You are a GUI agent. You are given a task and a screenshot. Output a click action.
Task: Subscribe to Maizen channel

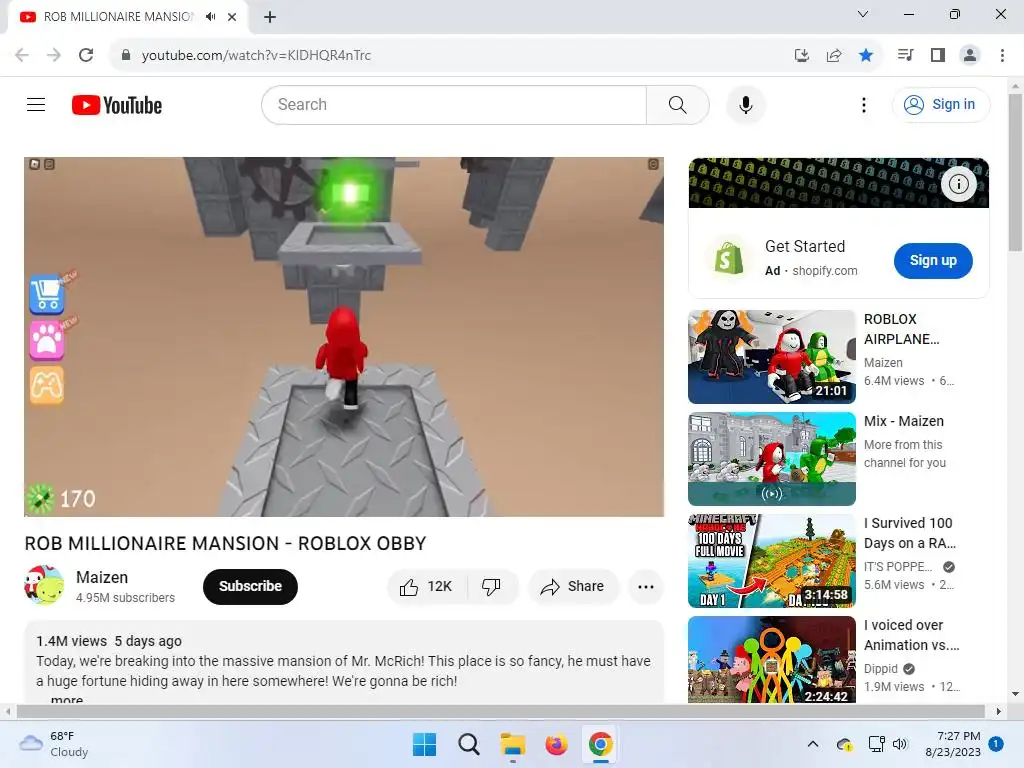coord(250,586)
